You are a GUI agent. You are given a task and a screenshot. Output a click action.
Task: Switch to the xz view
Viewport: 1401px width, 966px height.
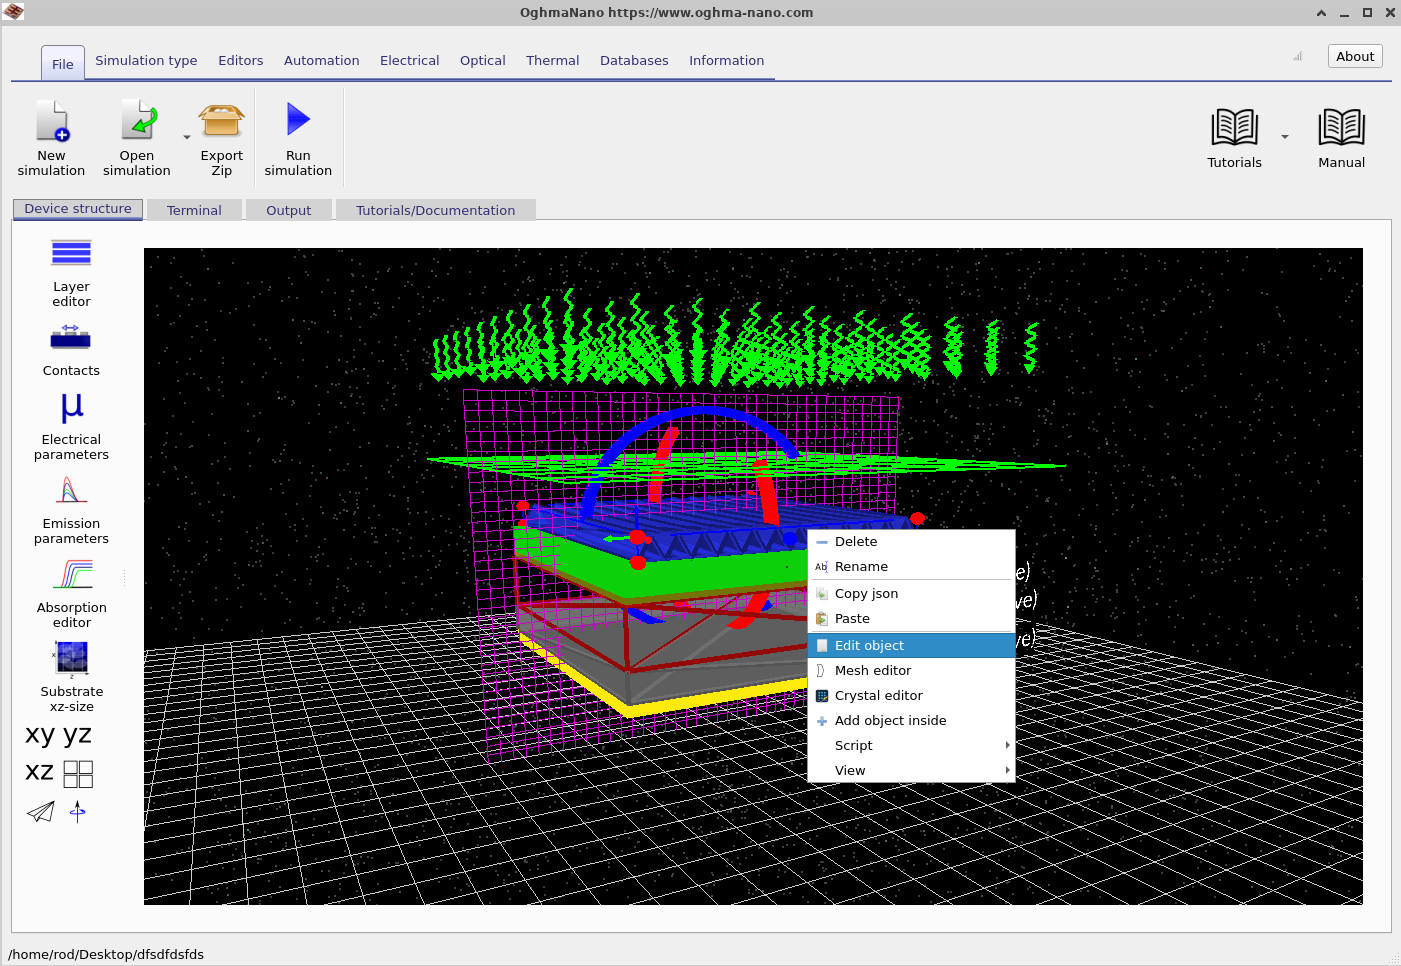click(39, 772)
